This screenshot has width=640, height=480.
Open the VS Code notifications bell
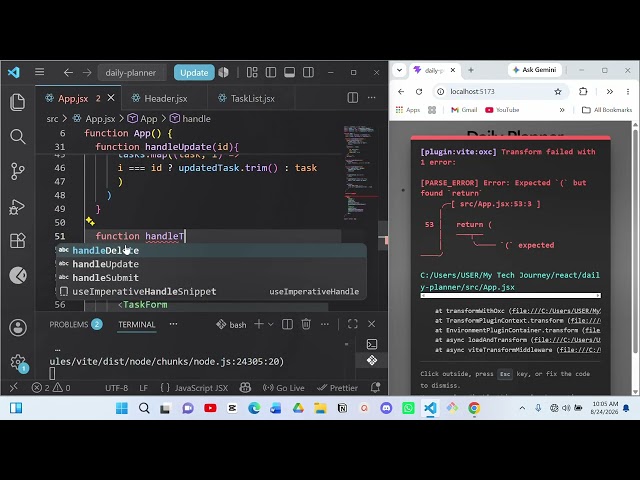[375, 388]
